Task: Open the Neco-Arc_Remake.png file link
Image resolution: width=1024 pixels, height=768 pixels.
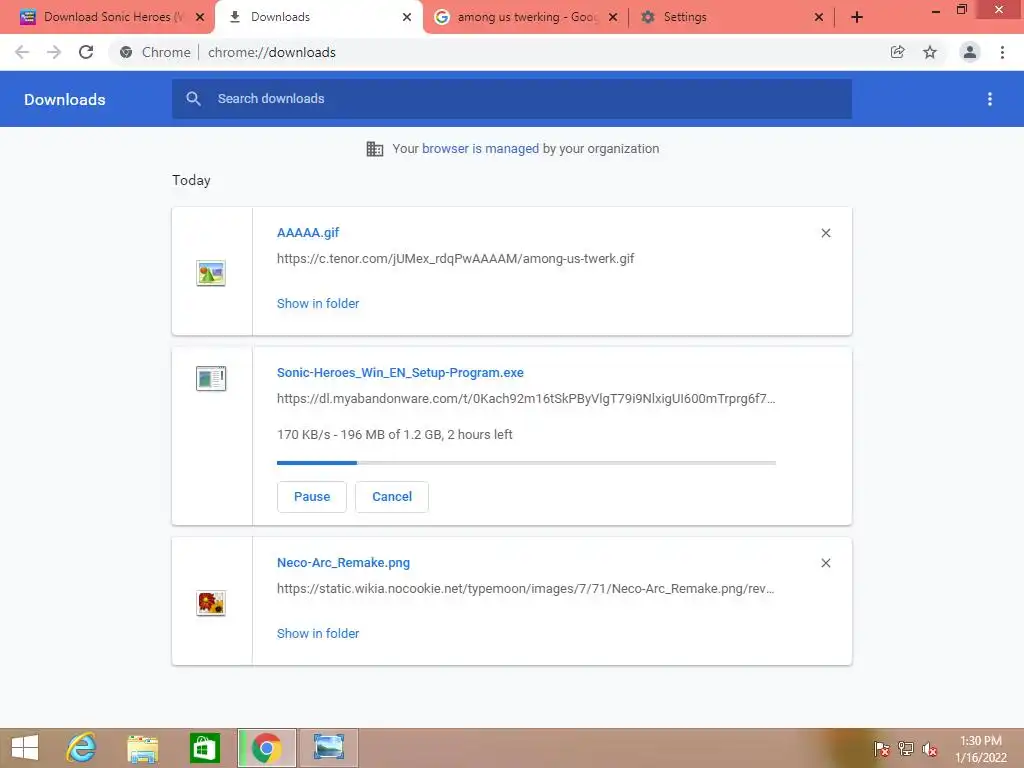Action: pyautogui.click(x=344, y=563)
